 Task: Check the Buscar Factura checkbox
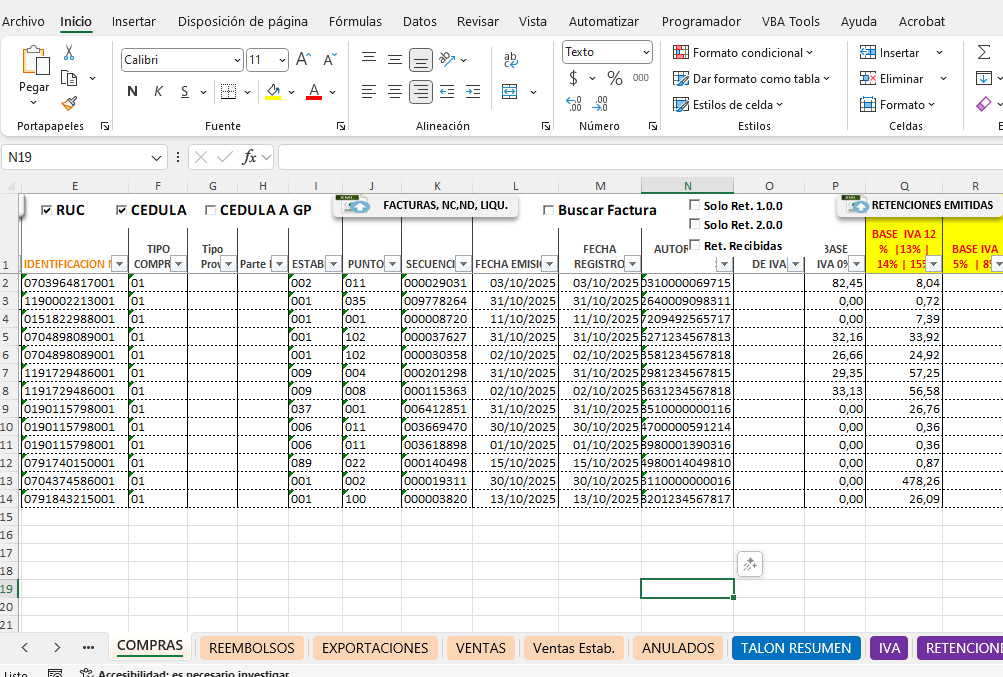tap(548, 210)
